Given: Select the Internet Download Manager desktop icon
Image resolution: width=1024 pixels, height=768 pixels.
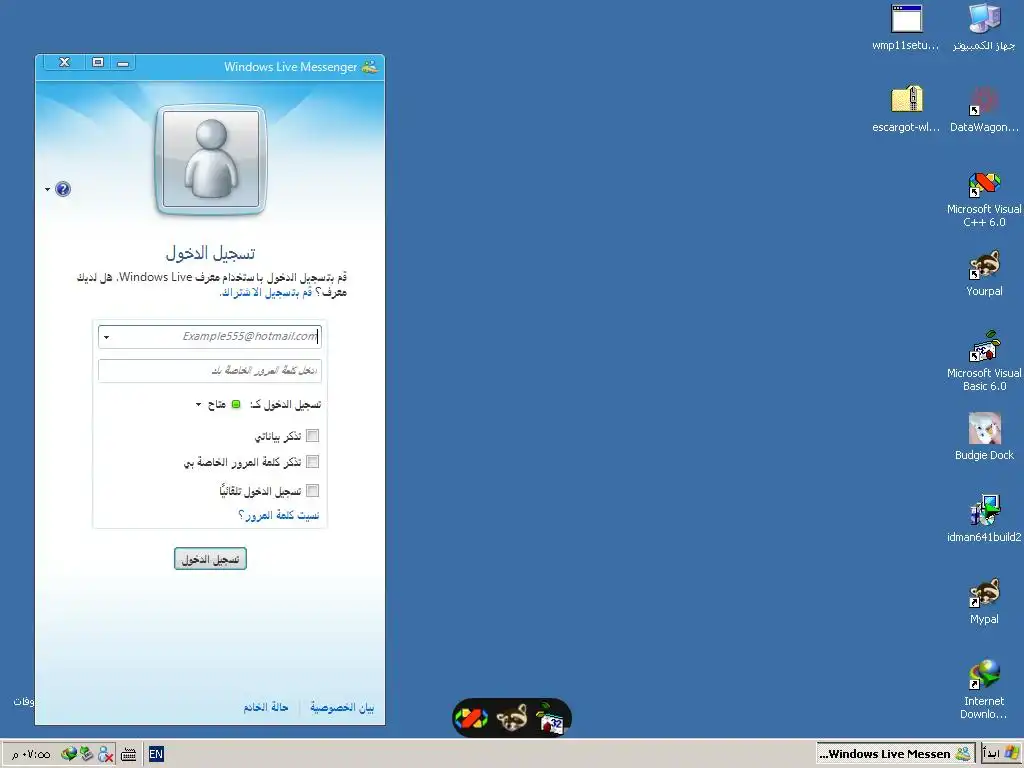Looking at the screenshot, I should tap(984, 688).
